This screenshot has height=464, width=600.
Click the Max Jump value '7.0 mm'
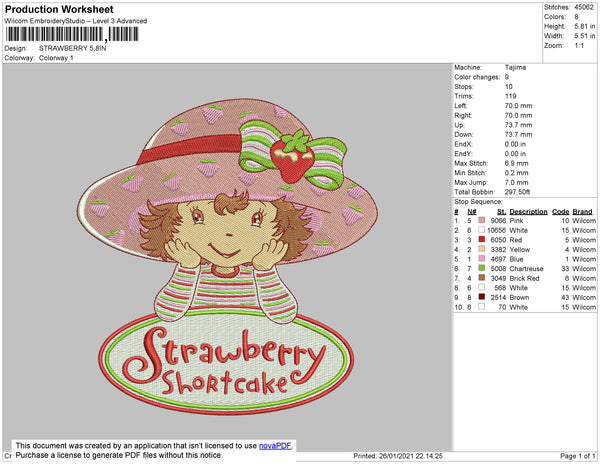pyautogui.click(x=516, y=182)
